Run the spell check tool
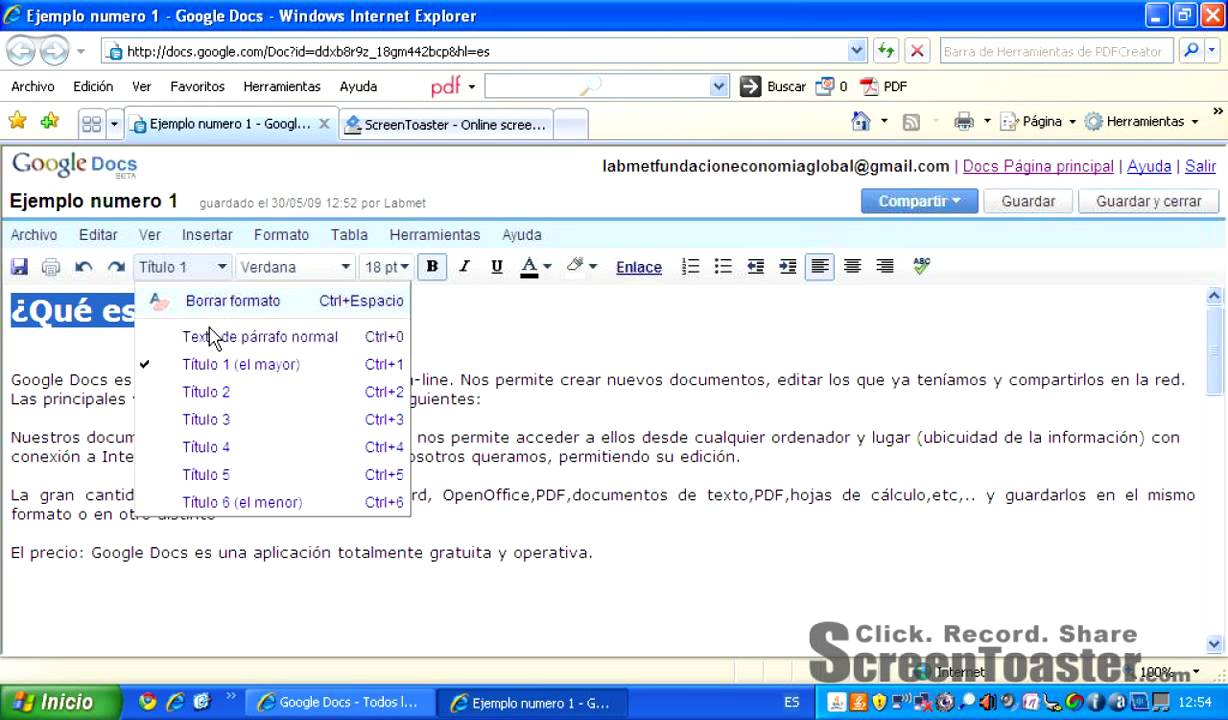Screen dimensions: 1228x720 921,266
